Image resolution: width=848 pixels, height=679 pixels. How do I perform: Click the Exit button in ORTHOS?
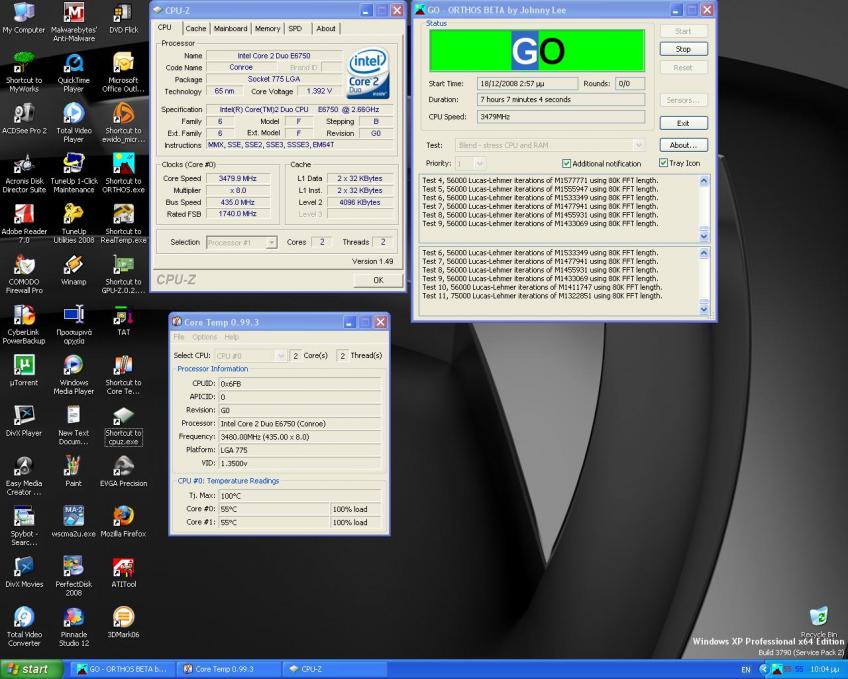[684, 123]
